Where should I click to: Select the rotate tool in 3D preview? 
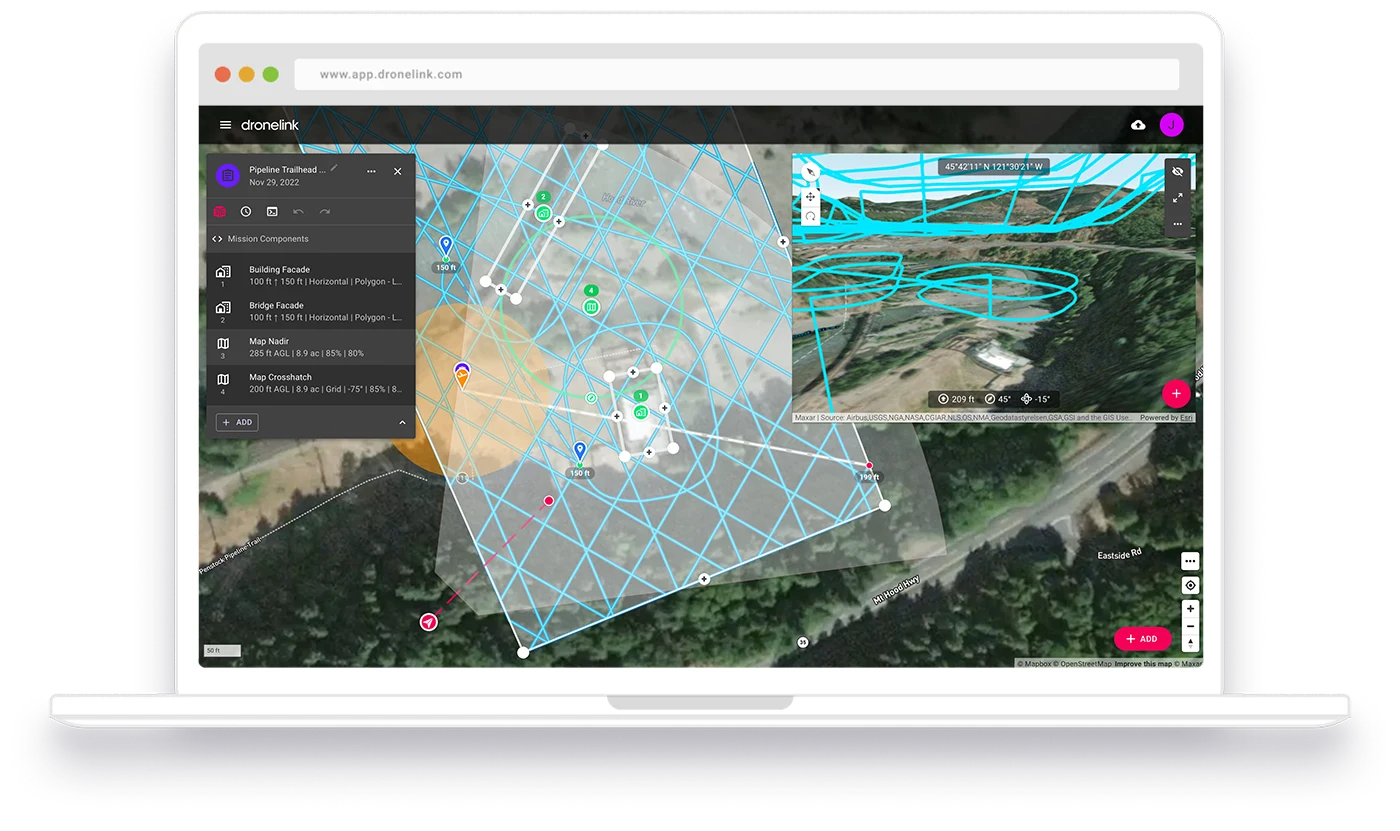[810, 216]
